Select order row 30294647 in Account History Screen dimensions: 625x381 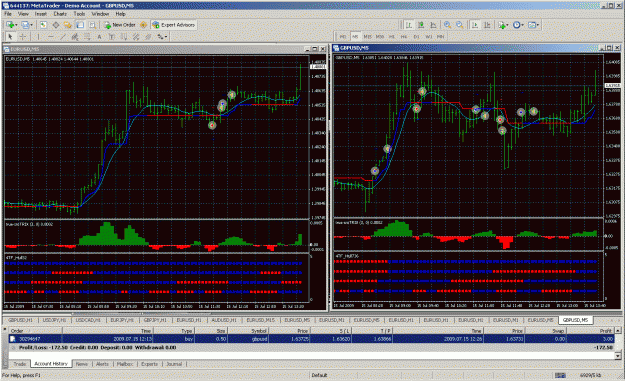click(311, 339)
